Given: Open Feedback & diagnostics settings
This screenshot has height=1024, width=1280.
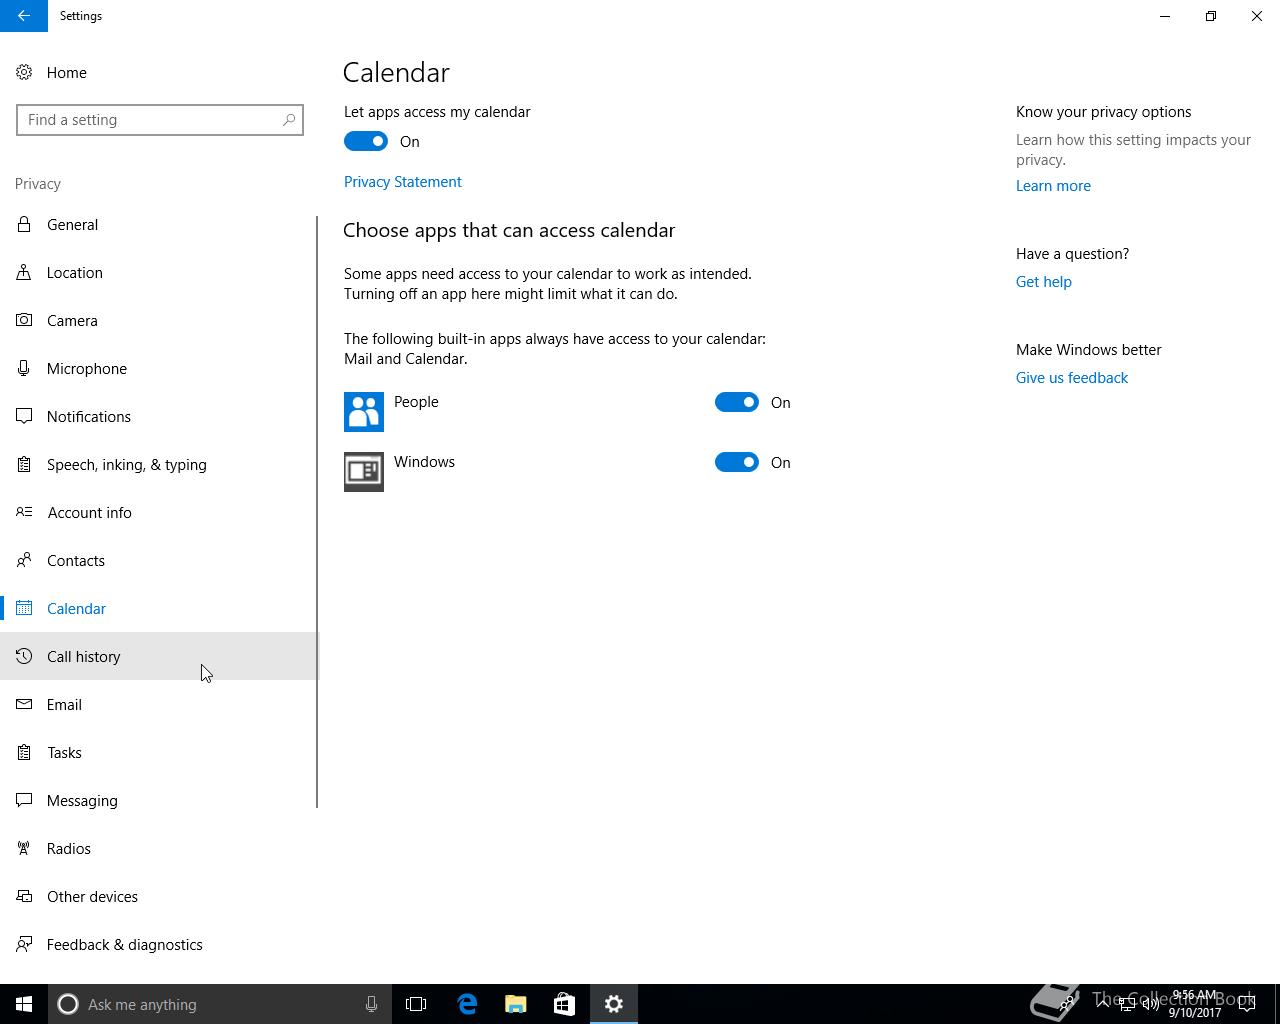Looking at the screenshot, I should tap(158, 944).
